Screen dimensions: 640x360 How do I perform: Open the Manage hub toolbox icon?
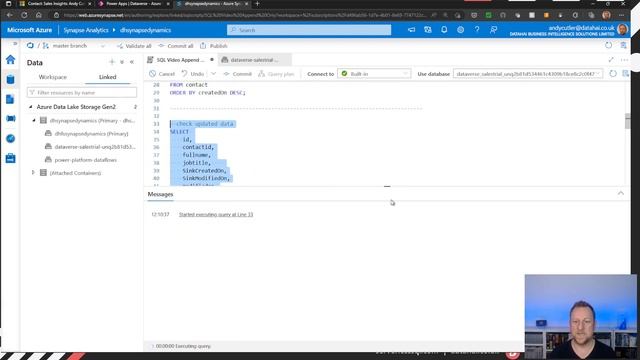[x=11, y=158]
